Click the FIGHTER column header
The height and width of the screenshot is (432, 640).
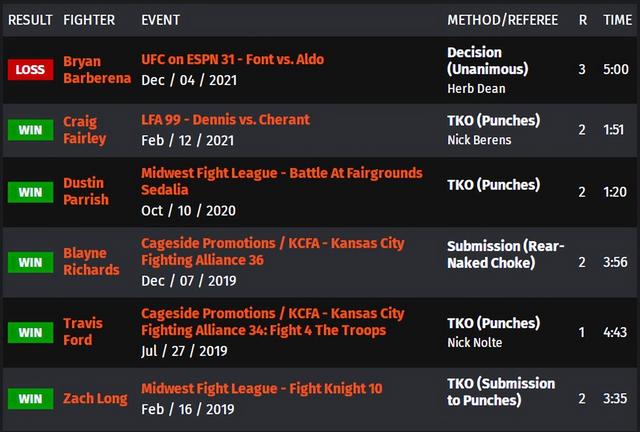(x=89, y=20)
